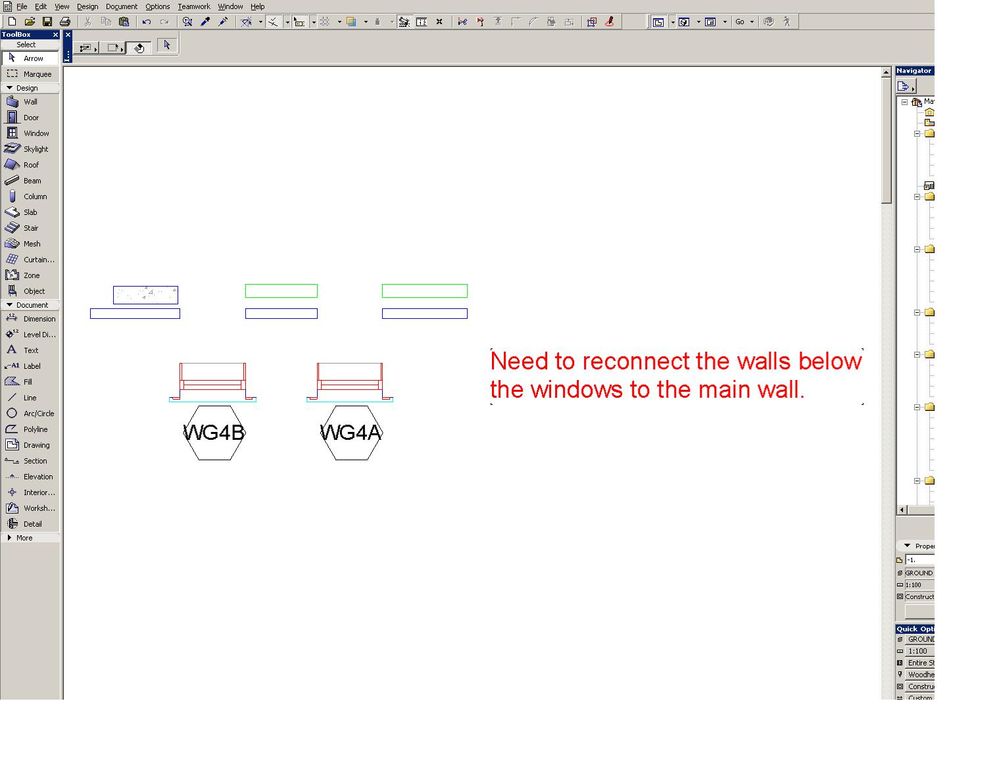Activate the Elevation tool
The width and height of the screenshot is (999, 758).
[30, 476]
